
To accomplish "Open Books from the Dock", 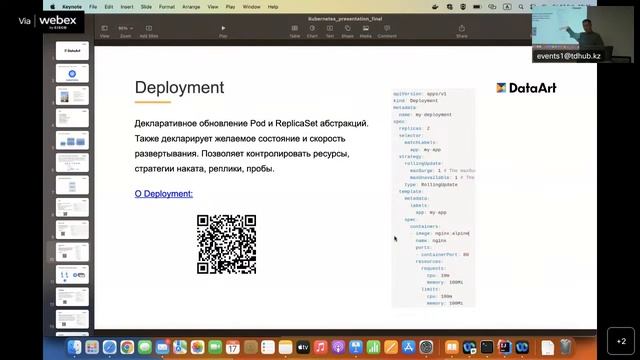I will tap(451, 347).
